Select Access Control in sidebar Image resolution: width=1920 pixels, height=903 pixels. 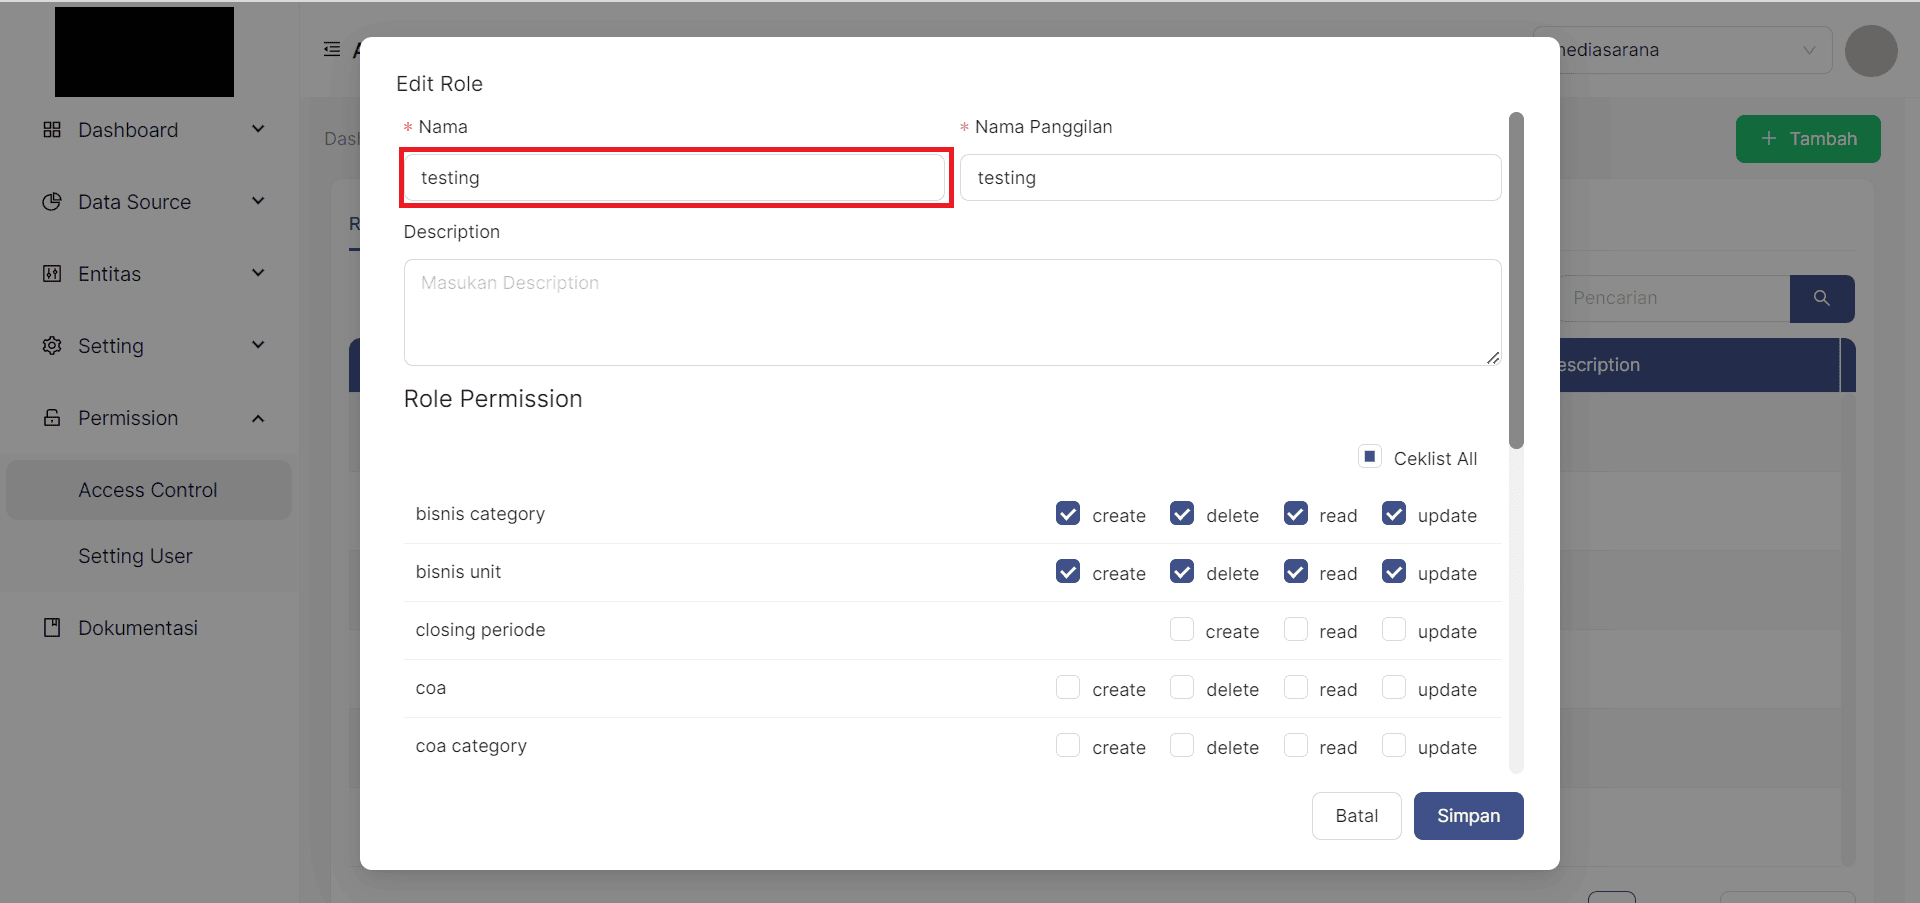pyautogui.click(x=148, y=490)
